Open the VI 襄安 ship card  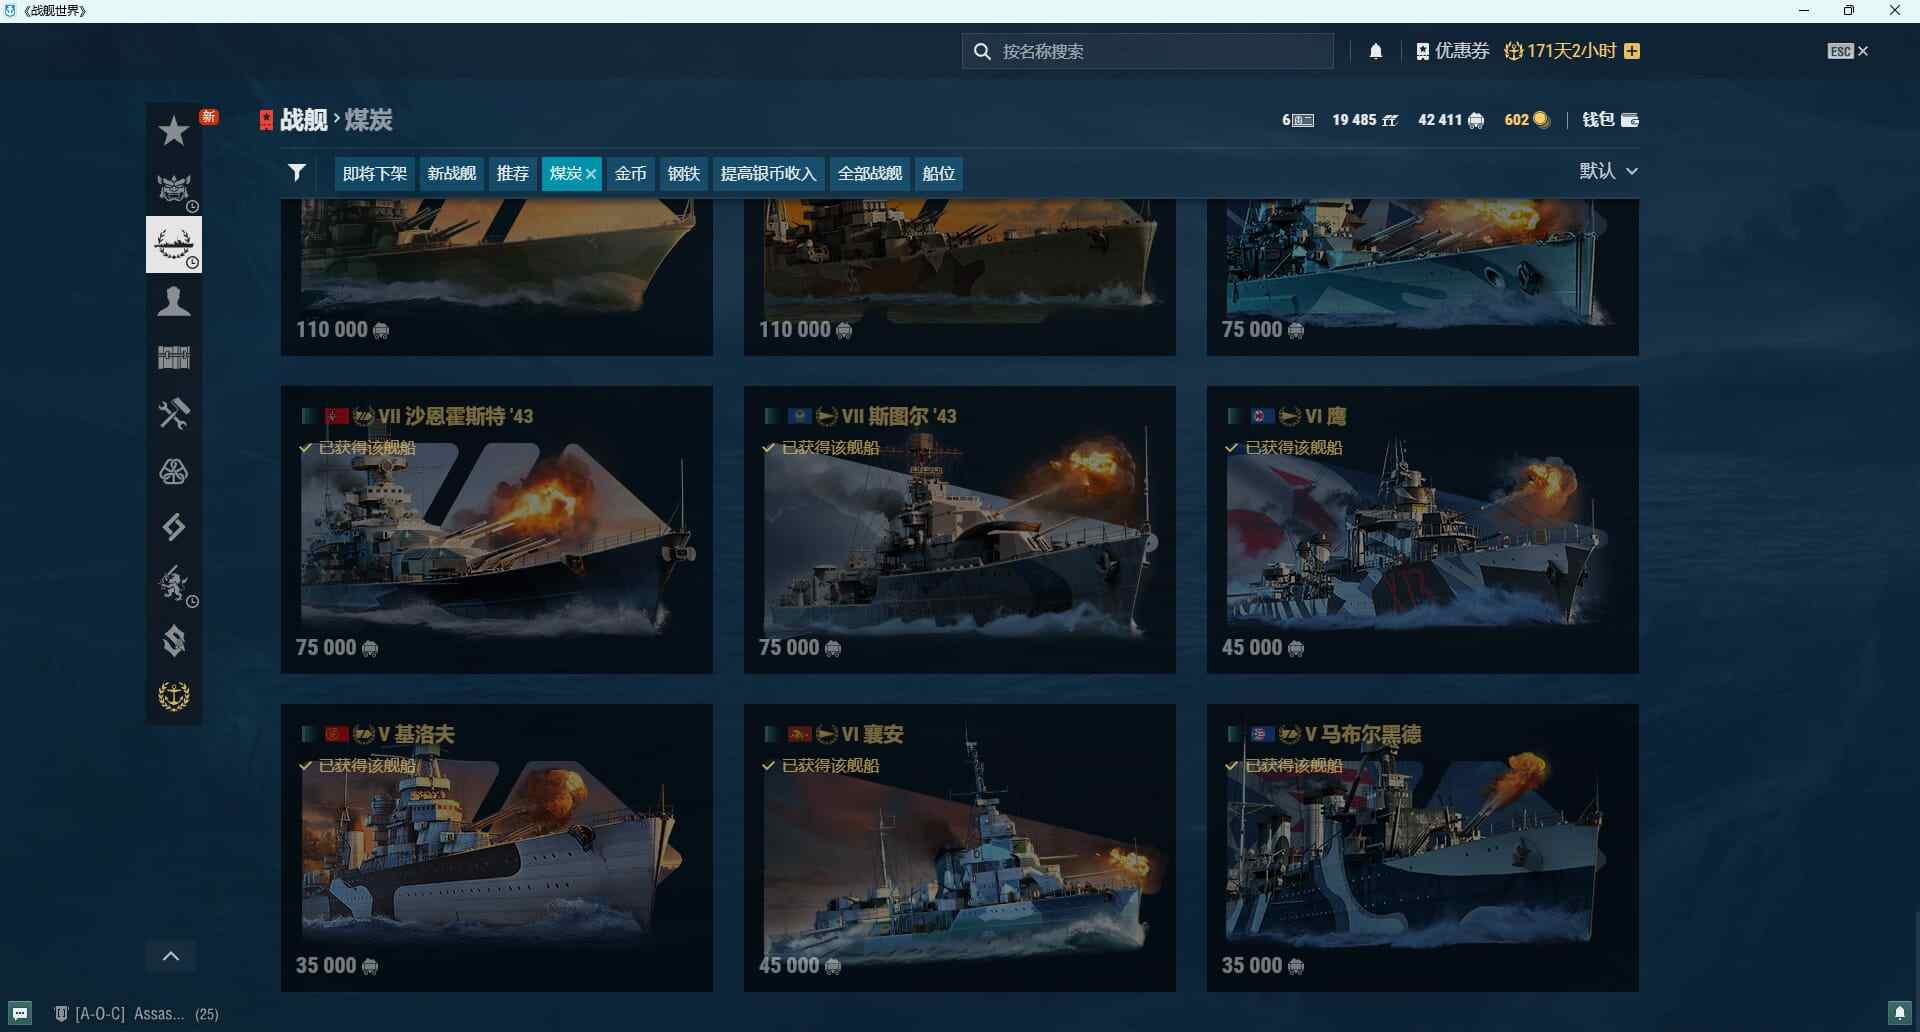(960, 848)
